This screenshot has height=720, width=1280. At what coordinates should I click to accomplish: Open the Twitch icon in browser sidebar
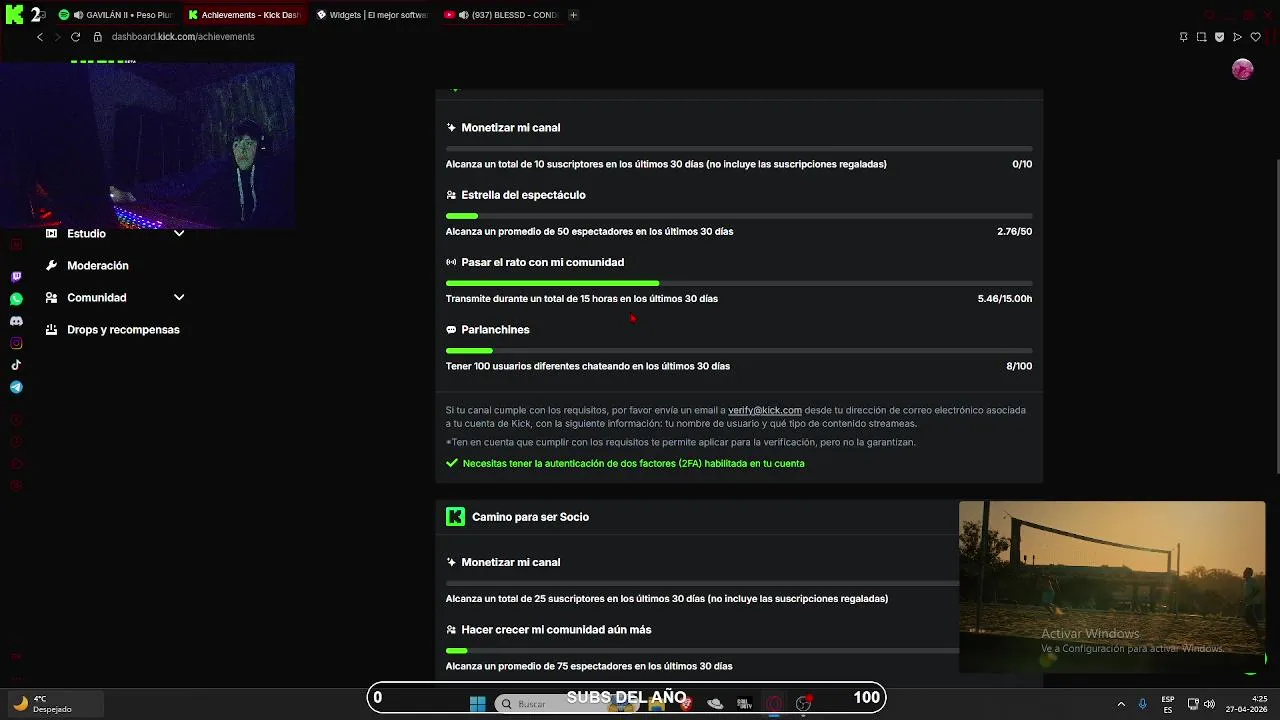[x=16, y=277]
